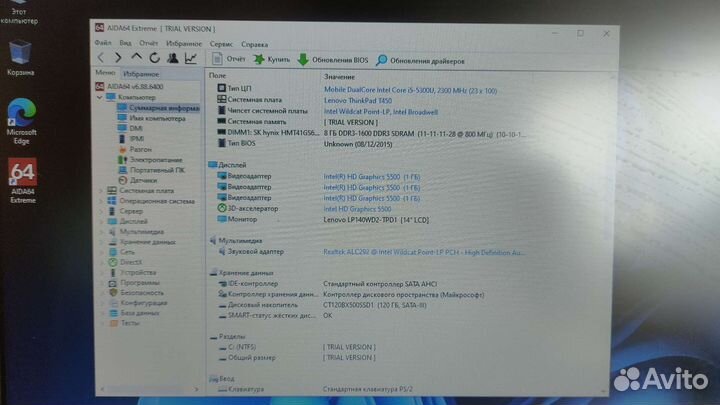Viewport: 720px width, 405px height.
Task: Select Имя компьютера in the tree
Action: point(152,118)
